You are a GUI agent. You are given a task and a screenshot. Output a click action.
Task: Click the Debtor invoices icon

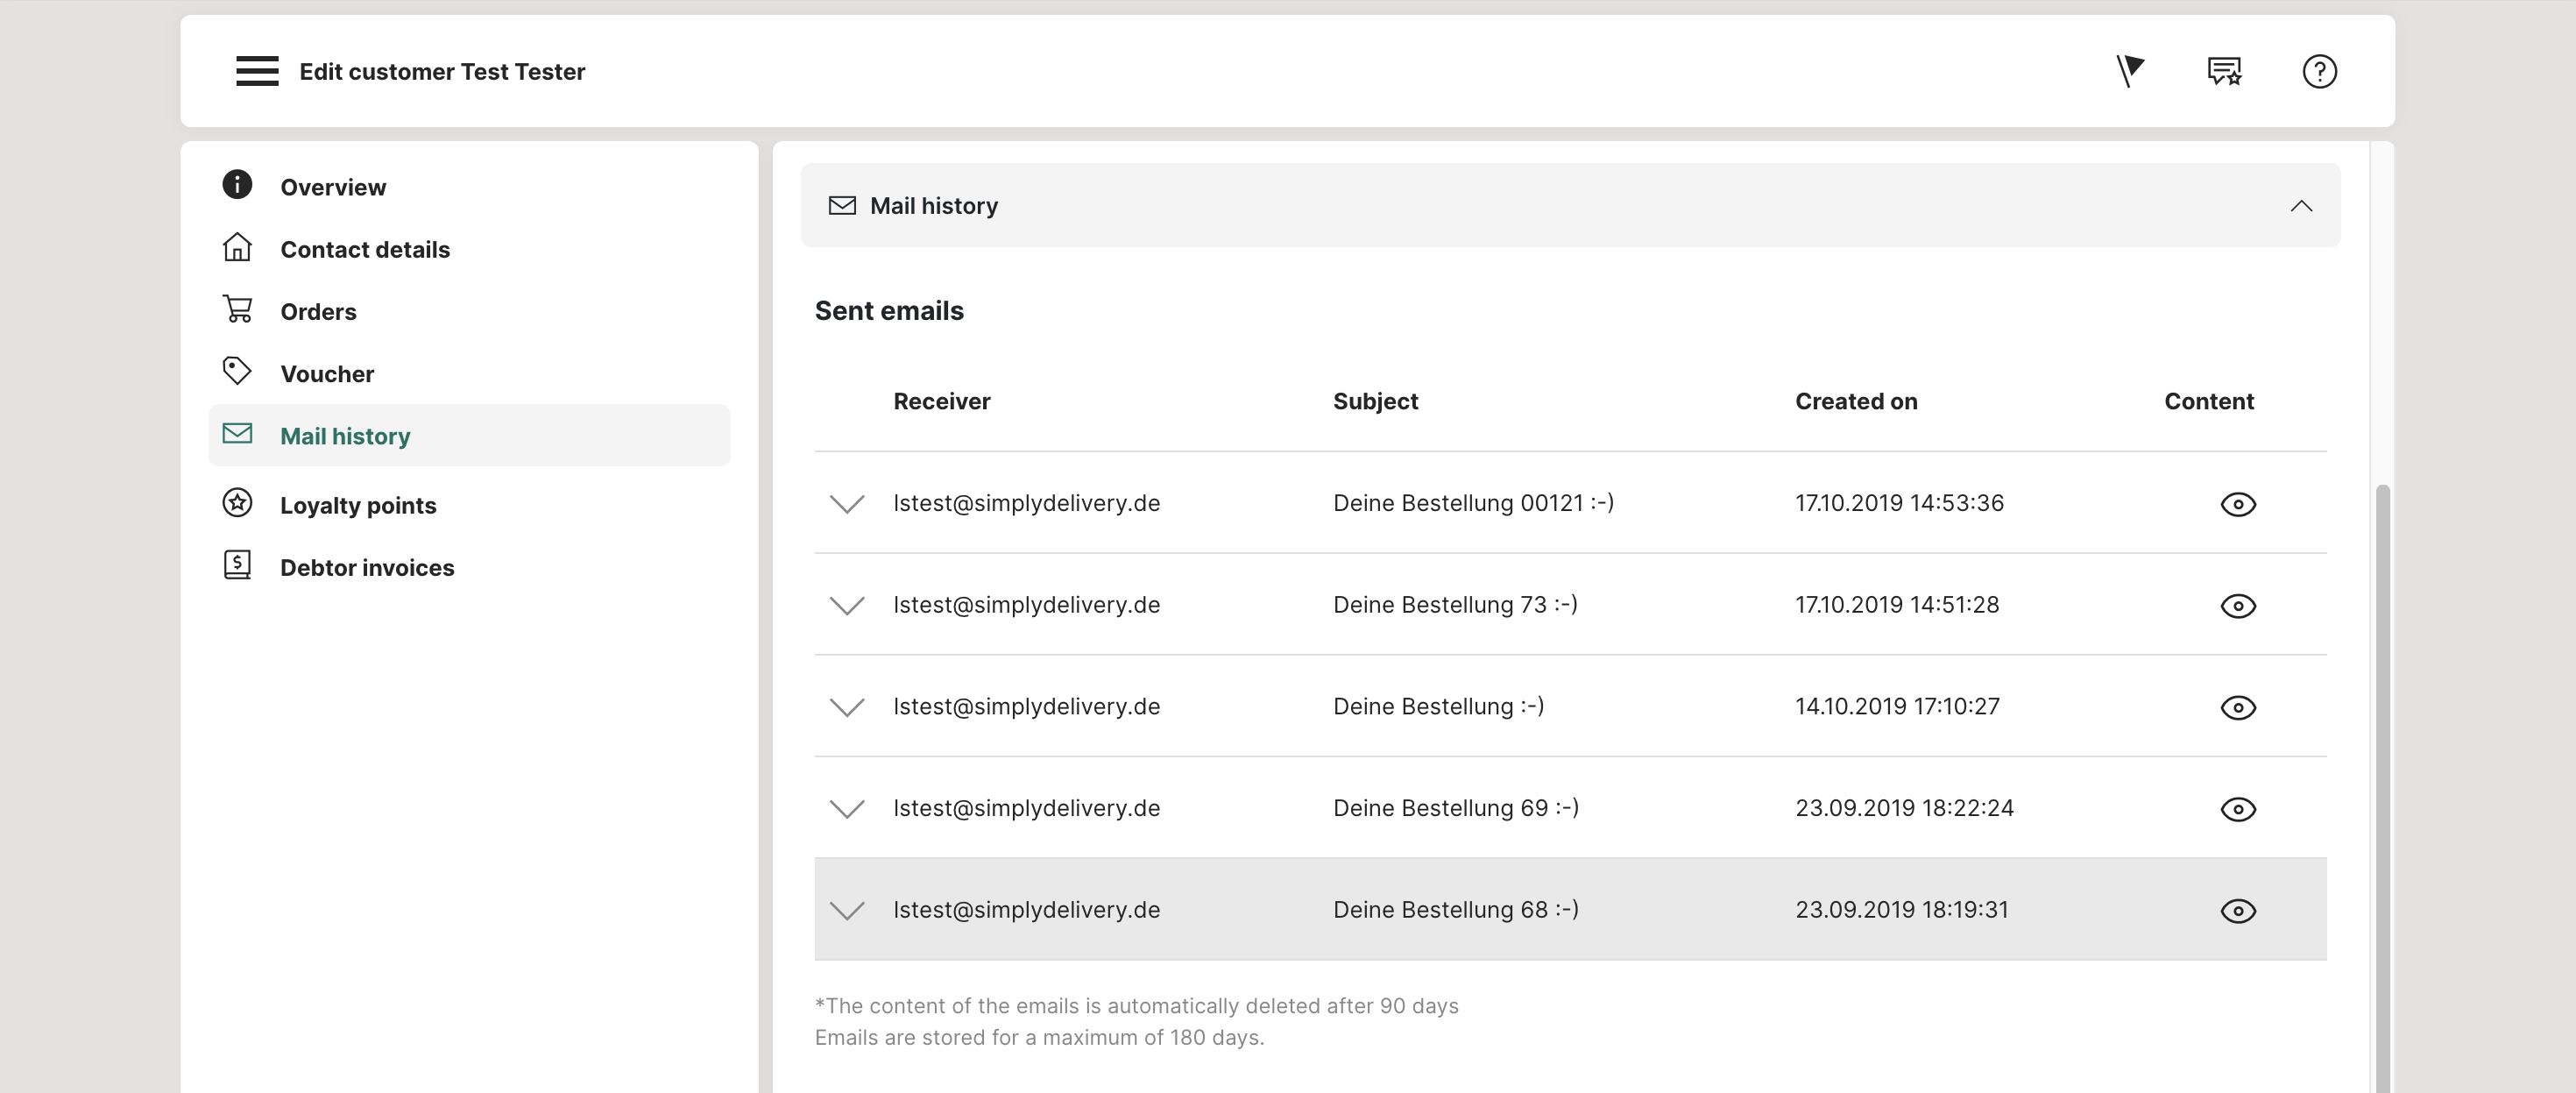pos(237,566)
